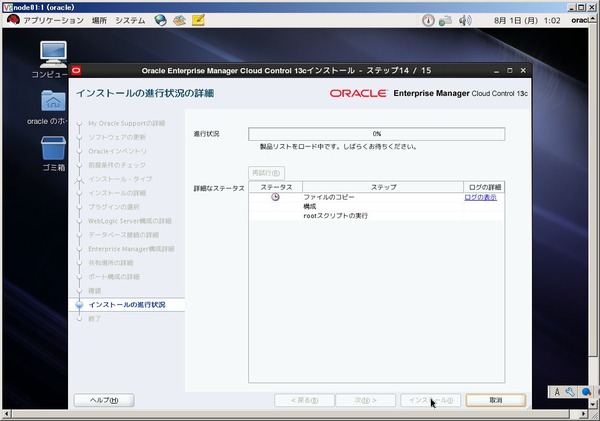
Task: Open the アプリケーション menu
Action: pos(53,20)
